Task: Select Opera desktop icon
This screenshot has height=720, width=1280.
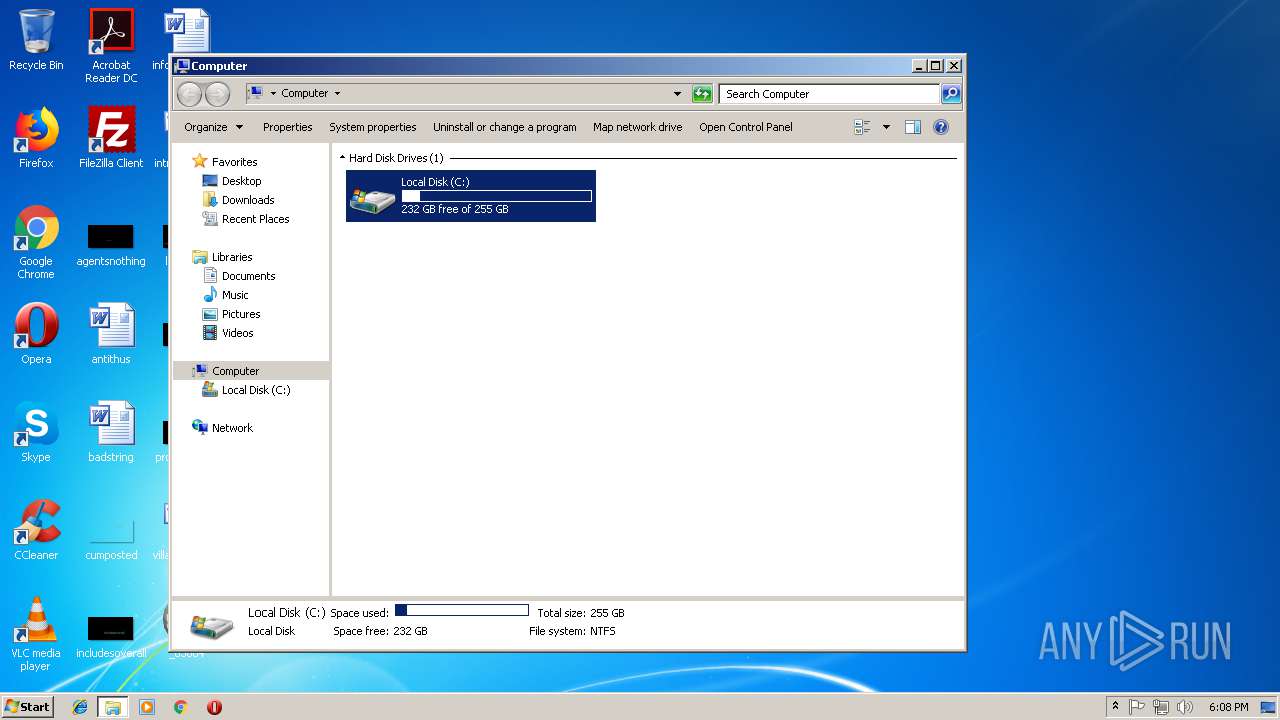Action: coord(36,334)
